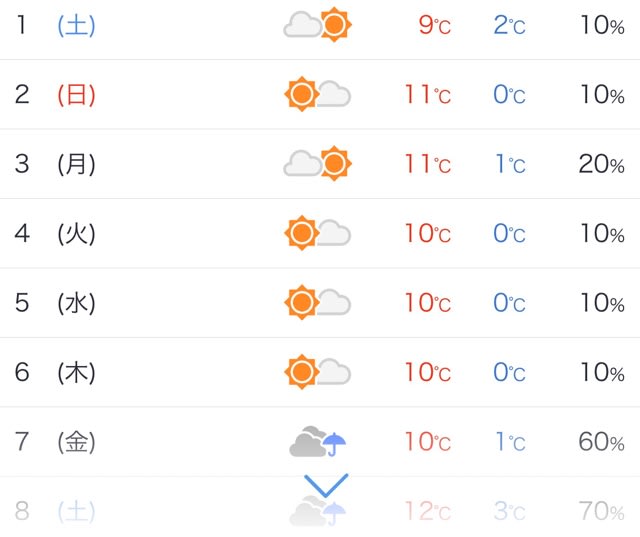Screen dimensions: 640x537
Task: Click the rainy umbrella icon for day 7 (金)
Action: [318, 441]
